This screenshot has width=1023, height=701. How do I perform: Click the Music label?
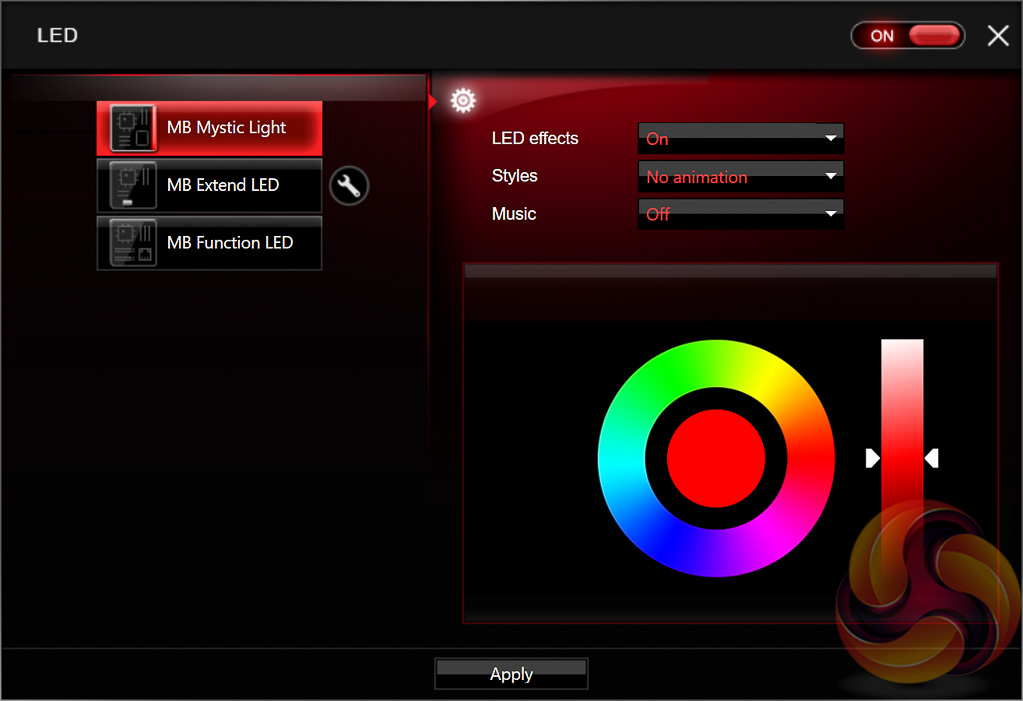pyautogui.click(x=514, y=214)
